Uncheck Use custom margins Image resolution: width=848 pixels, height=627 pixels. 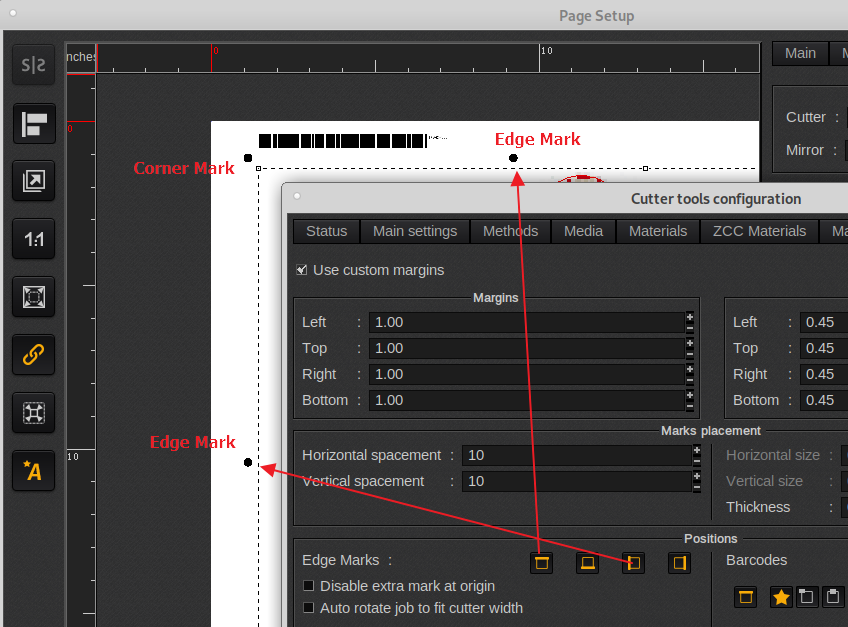[302, 270]
